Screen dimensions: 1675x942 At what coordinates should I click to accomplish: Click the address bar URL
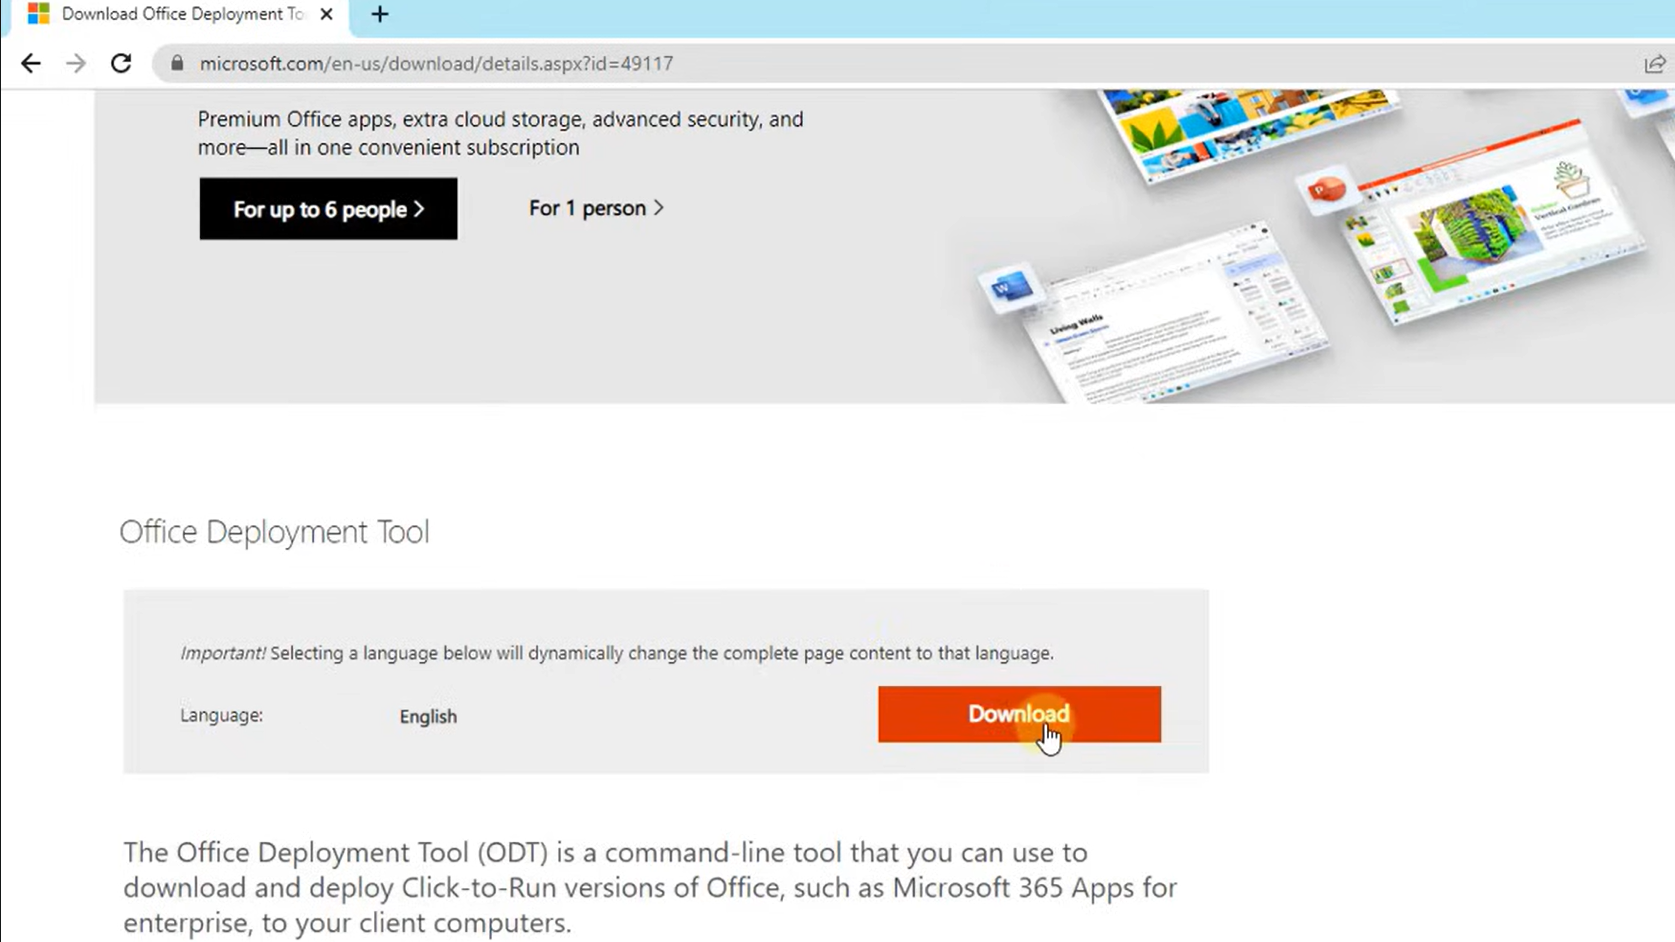click(436, 63)
